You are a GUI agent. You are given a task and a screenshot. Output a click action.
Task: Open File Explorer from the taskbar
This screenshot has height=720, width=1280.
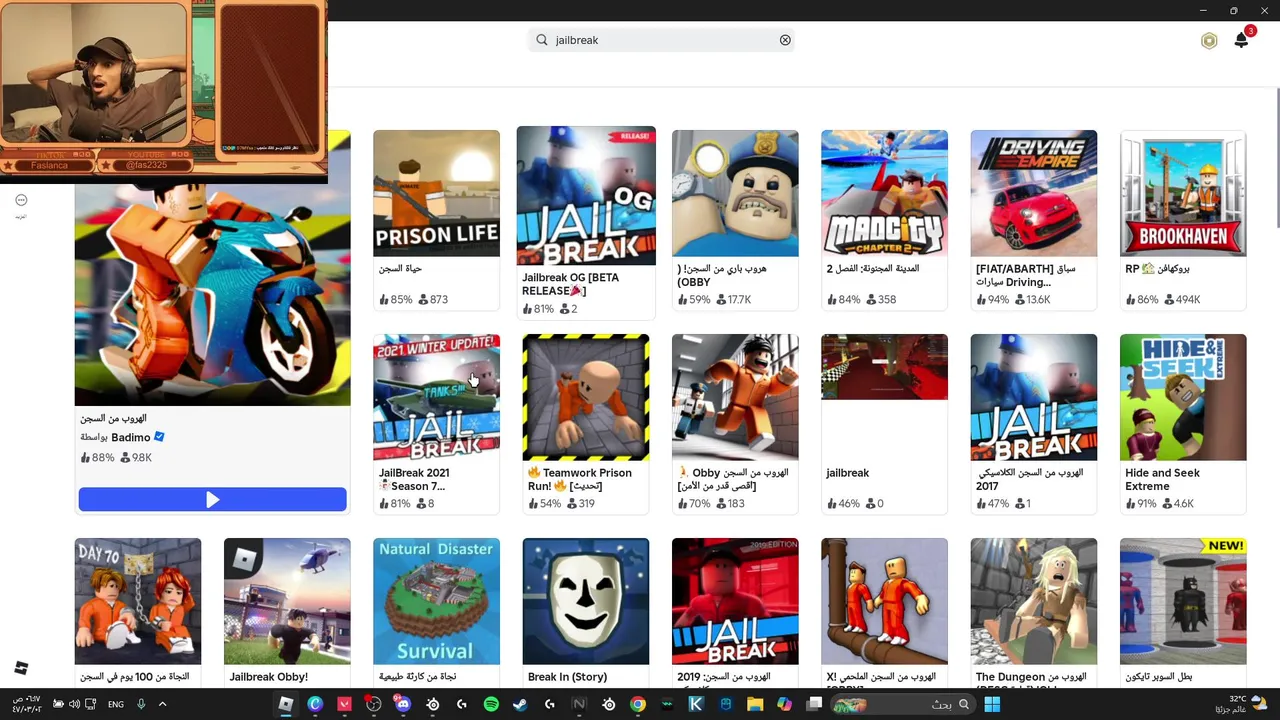pos(755,705)
